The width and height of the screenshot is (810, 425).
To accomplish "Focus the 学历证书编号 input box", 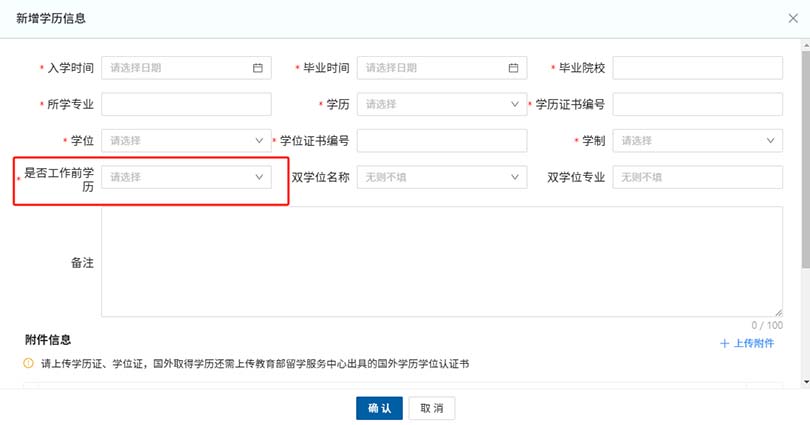I will point(697,104).
